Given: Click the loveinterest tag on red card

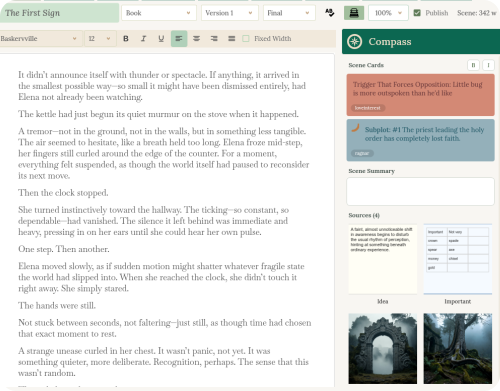Looking at the screenshot, I should point(368,108).
